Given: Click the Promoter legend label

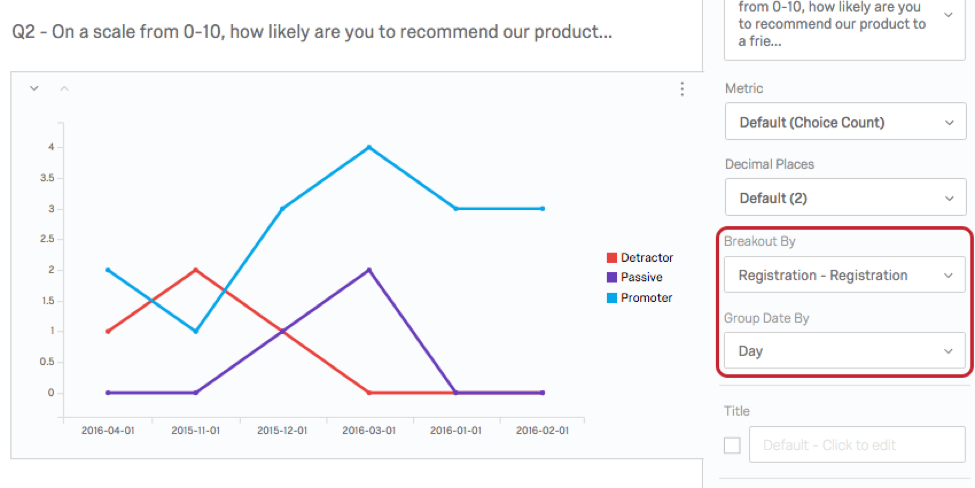Looking at the screenshot, I should (x=646, y=298).
